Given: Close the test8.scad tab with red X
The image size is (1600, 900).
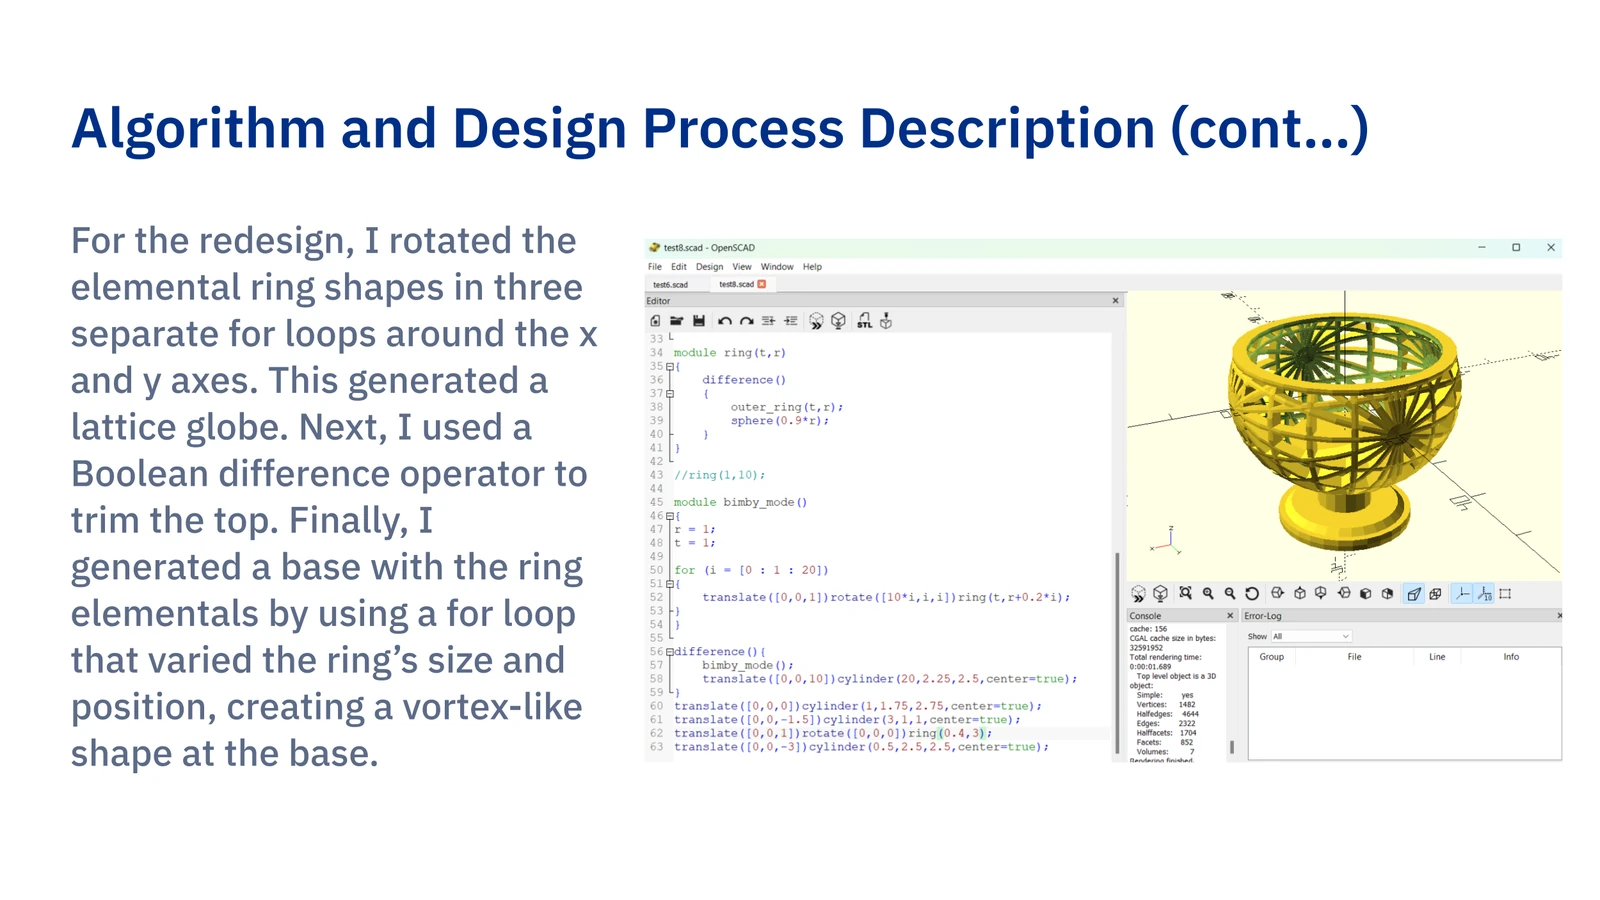Looking at the screenshot, I should click(762, 284).
